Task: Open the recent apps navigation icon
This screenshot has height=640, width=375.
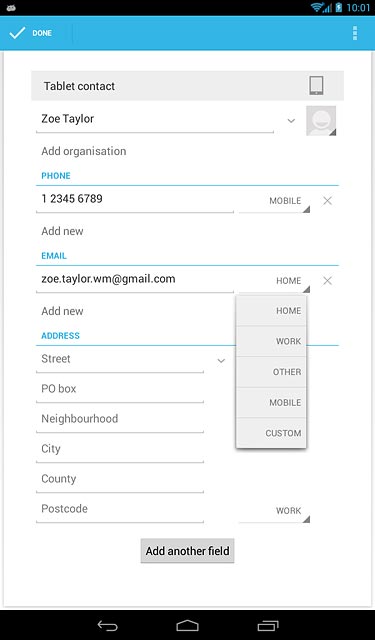Action: click(x=268, y=625)
